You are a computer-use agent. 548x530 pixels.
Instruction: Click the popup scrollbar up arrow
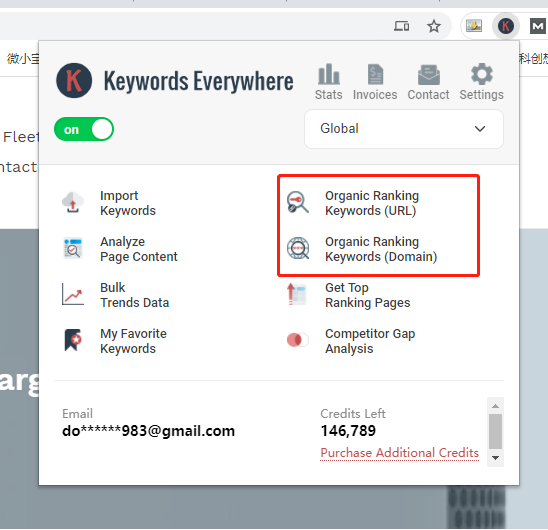point(495,406)
